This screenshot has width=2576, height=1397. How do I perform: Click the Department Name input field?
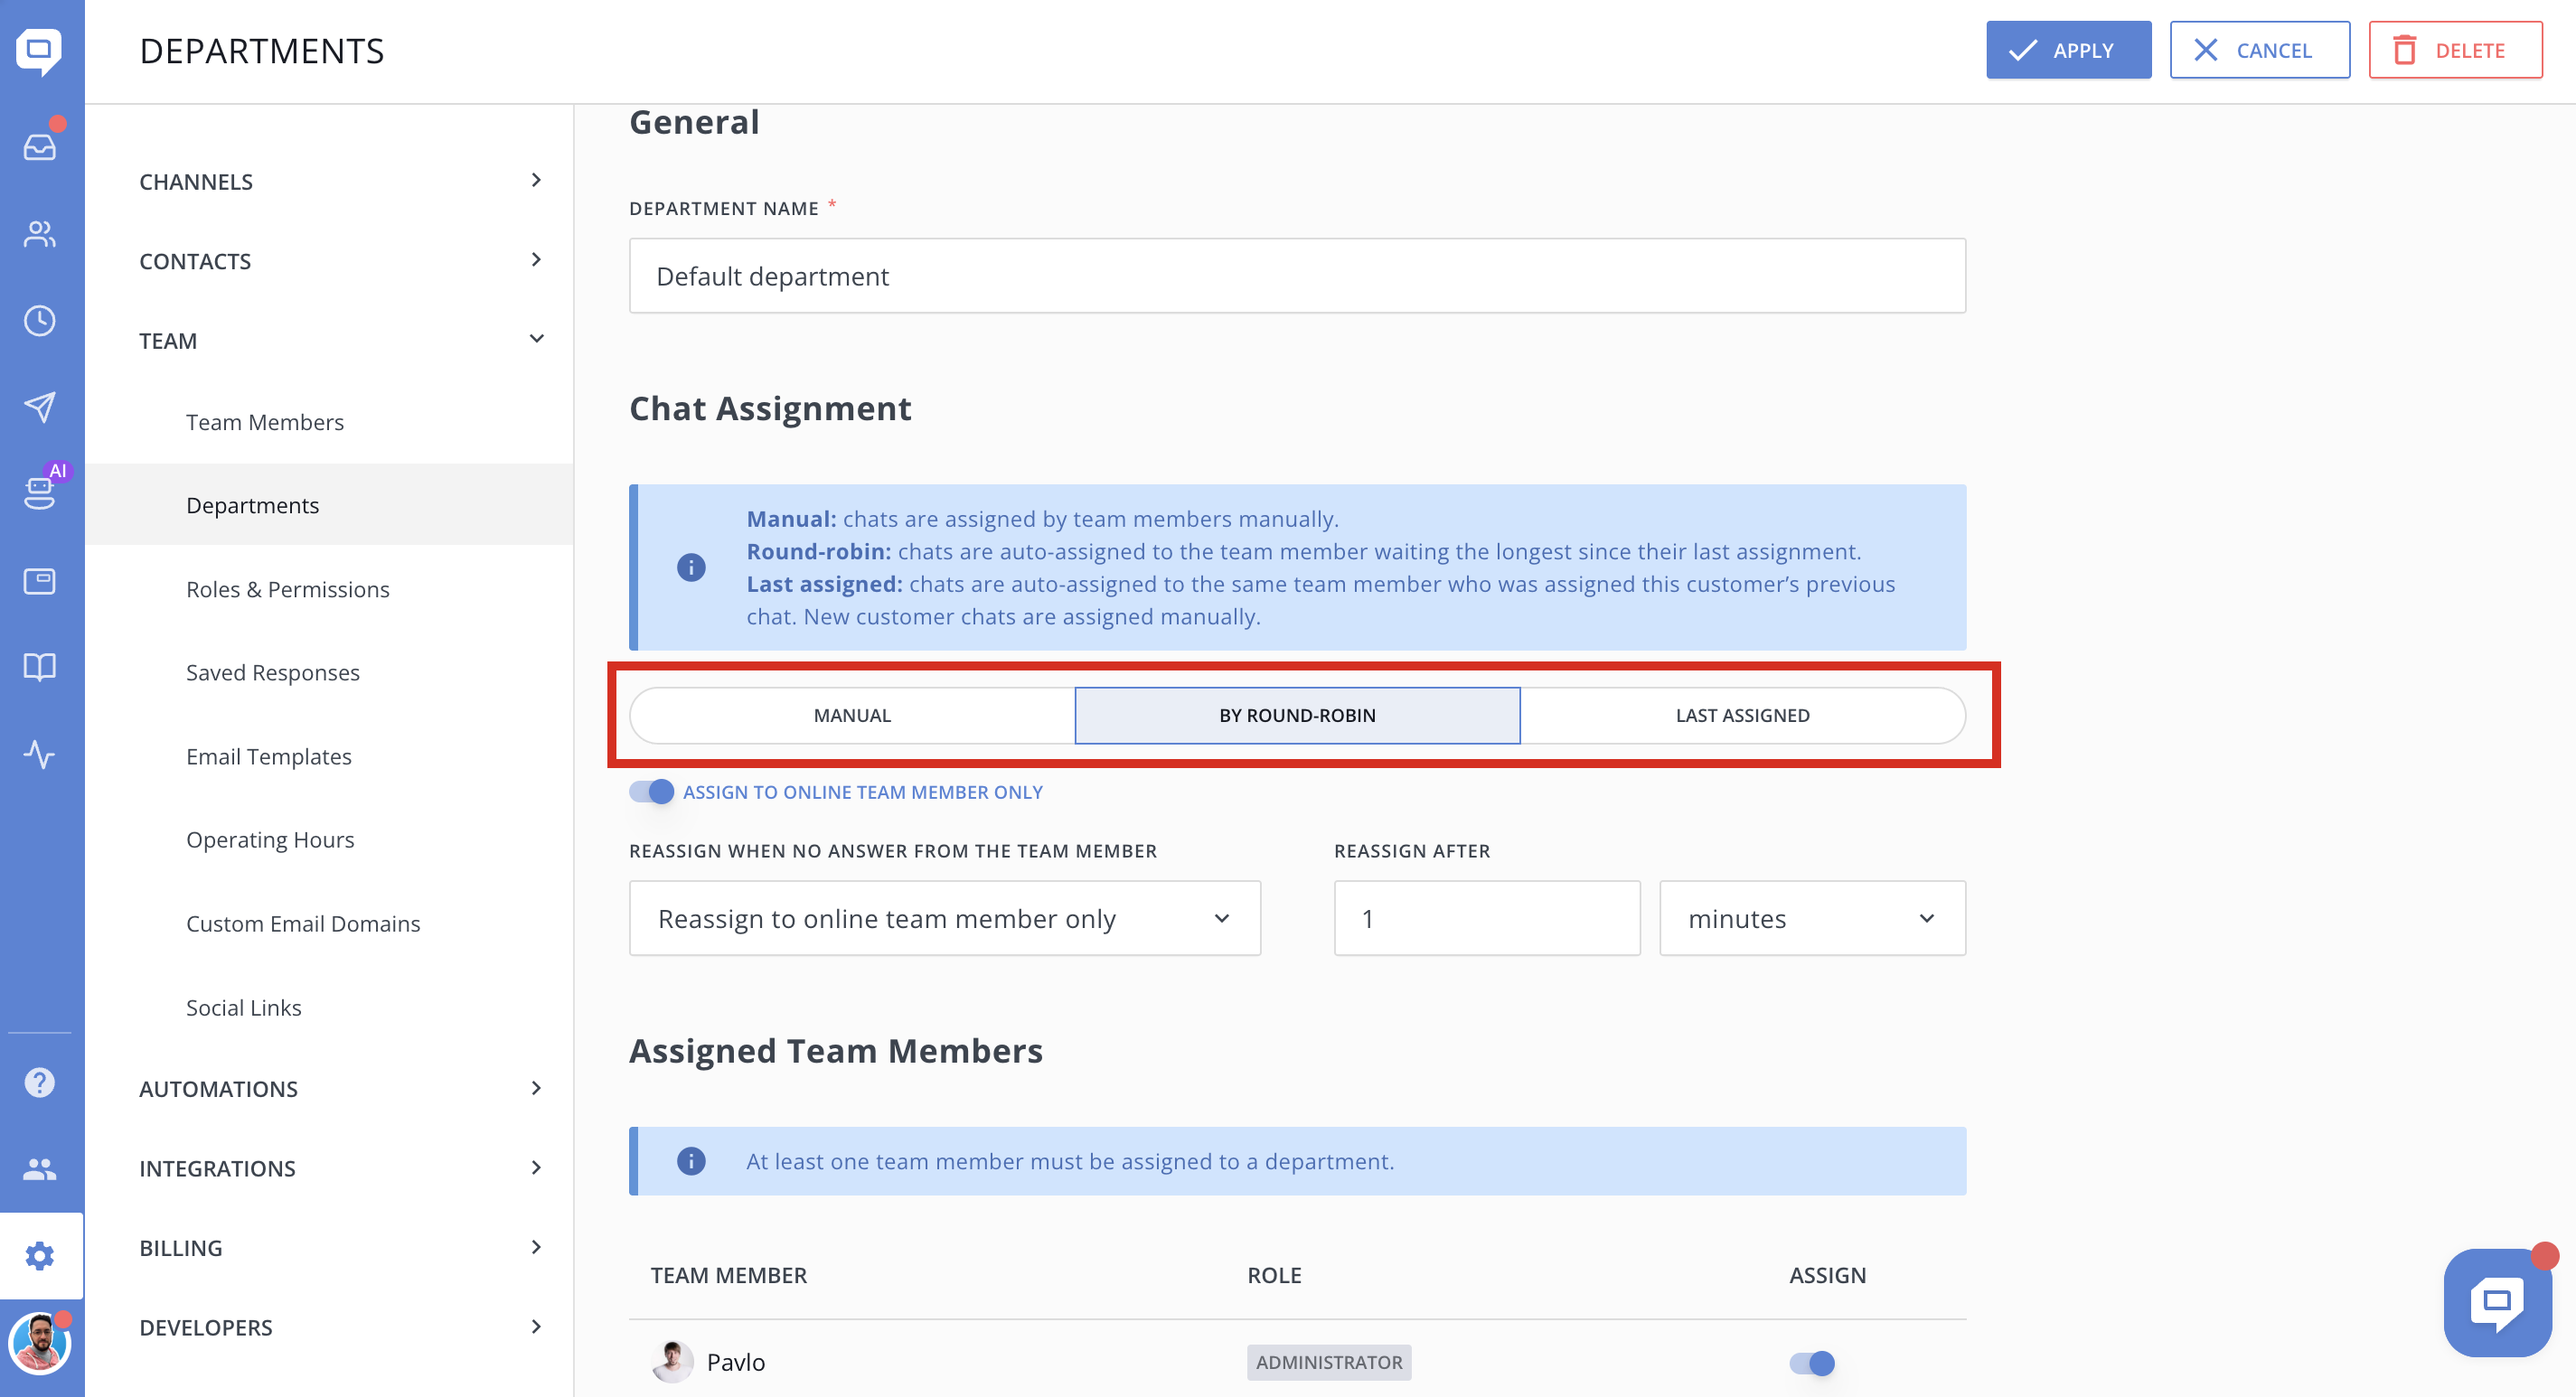(1296, 276)
